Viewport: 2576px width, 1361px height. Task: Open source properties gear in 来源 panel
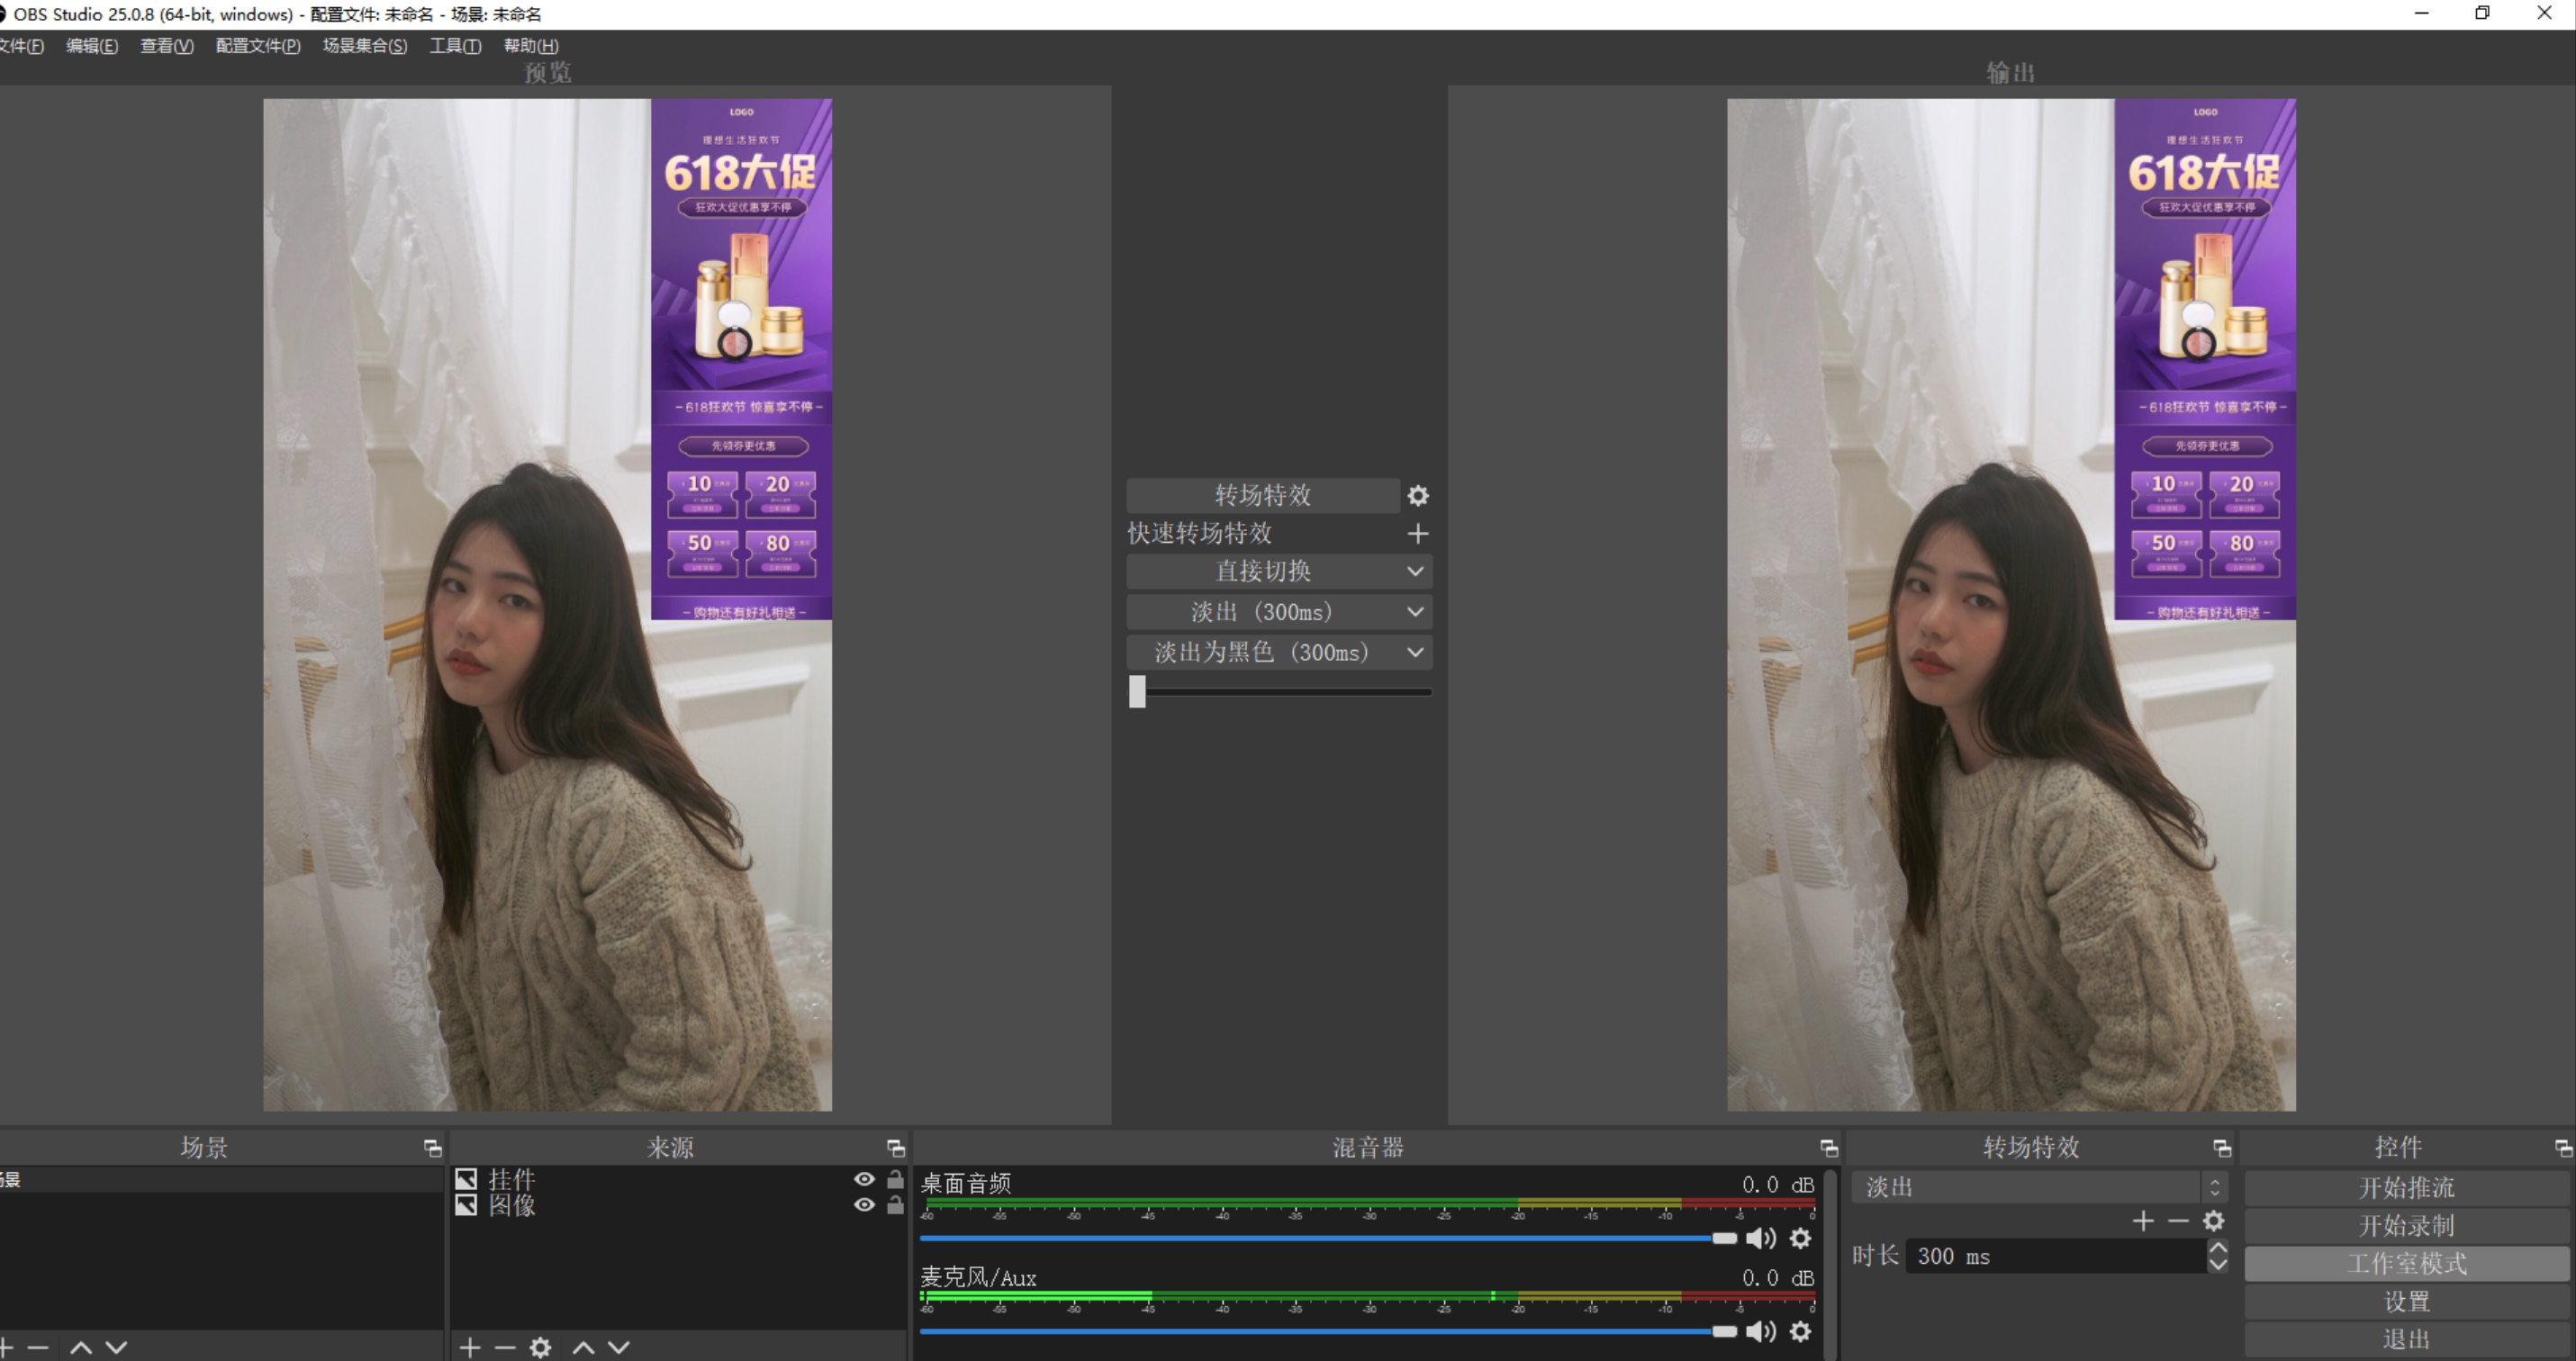coord(540,1348)
